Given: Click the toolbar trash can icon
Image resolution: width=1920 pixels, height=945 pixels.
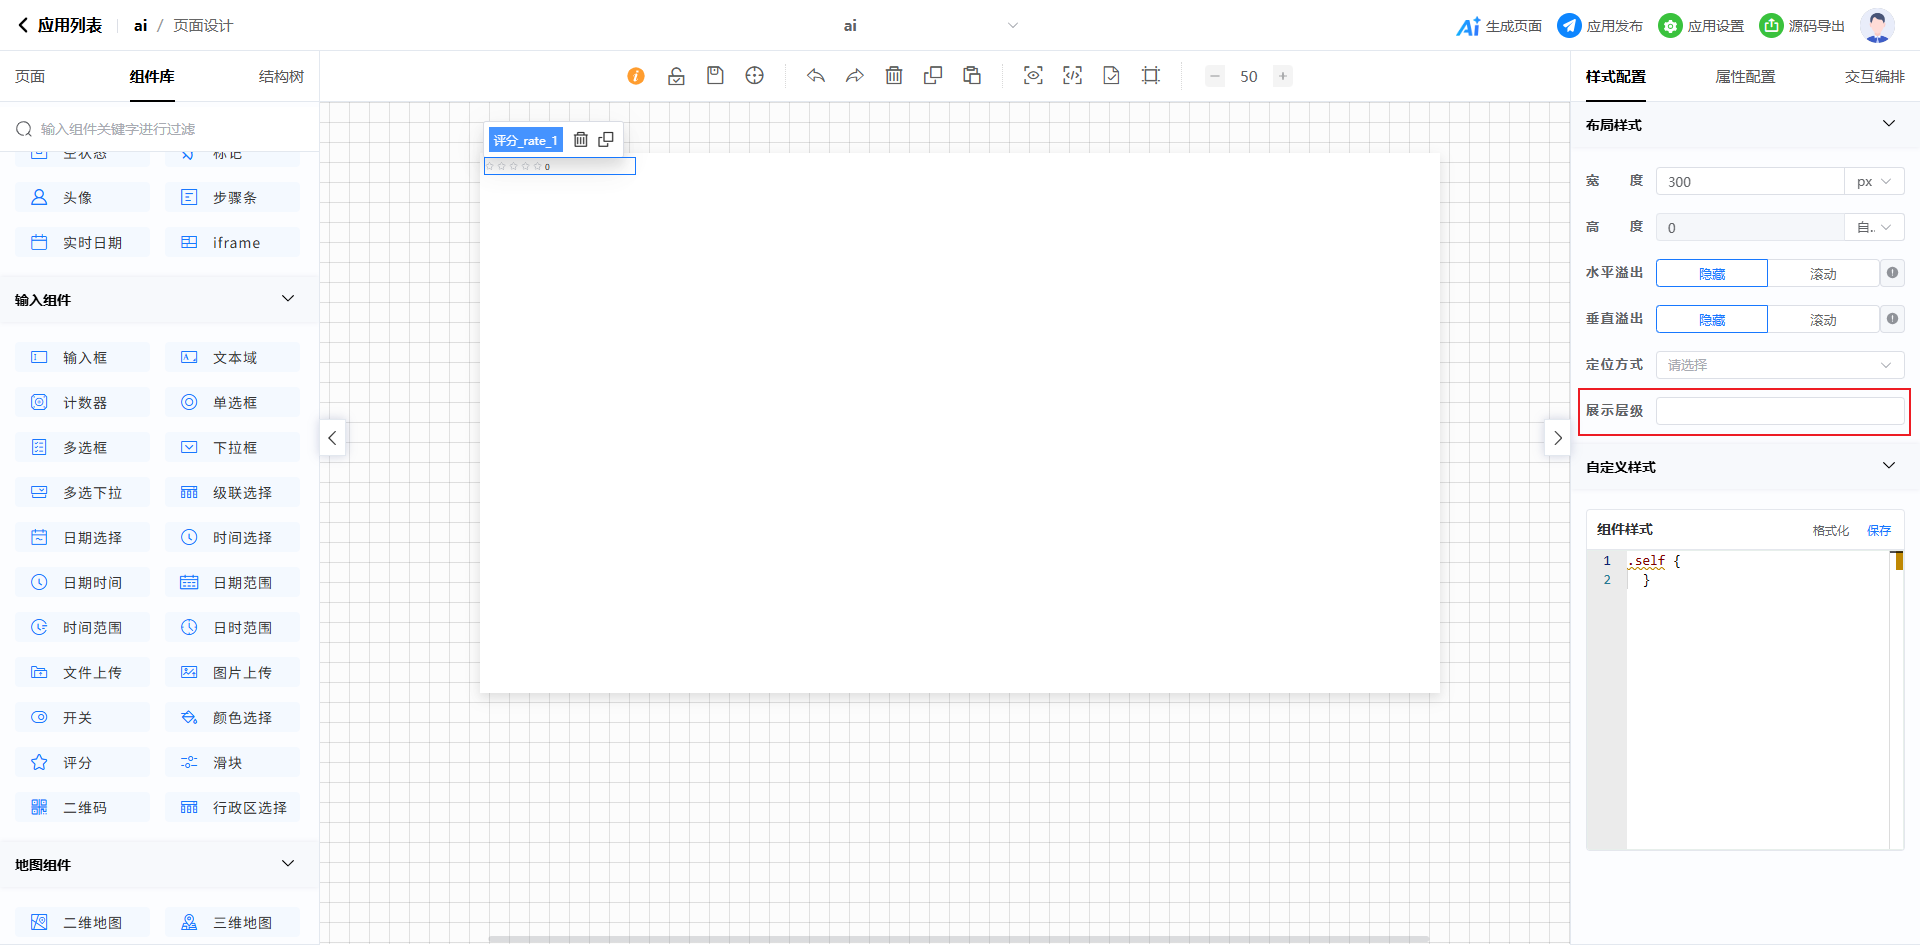Looking at the screenshot, I should click(x=894, y=76).
